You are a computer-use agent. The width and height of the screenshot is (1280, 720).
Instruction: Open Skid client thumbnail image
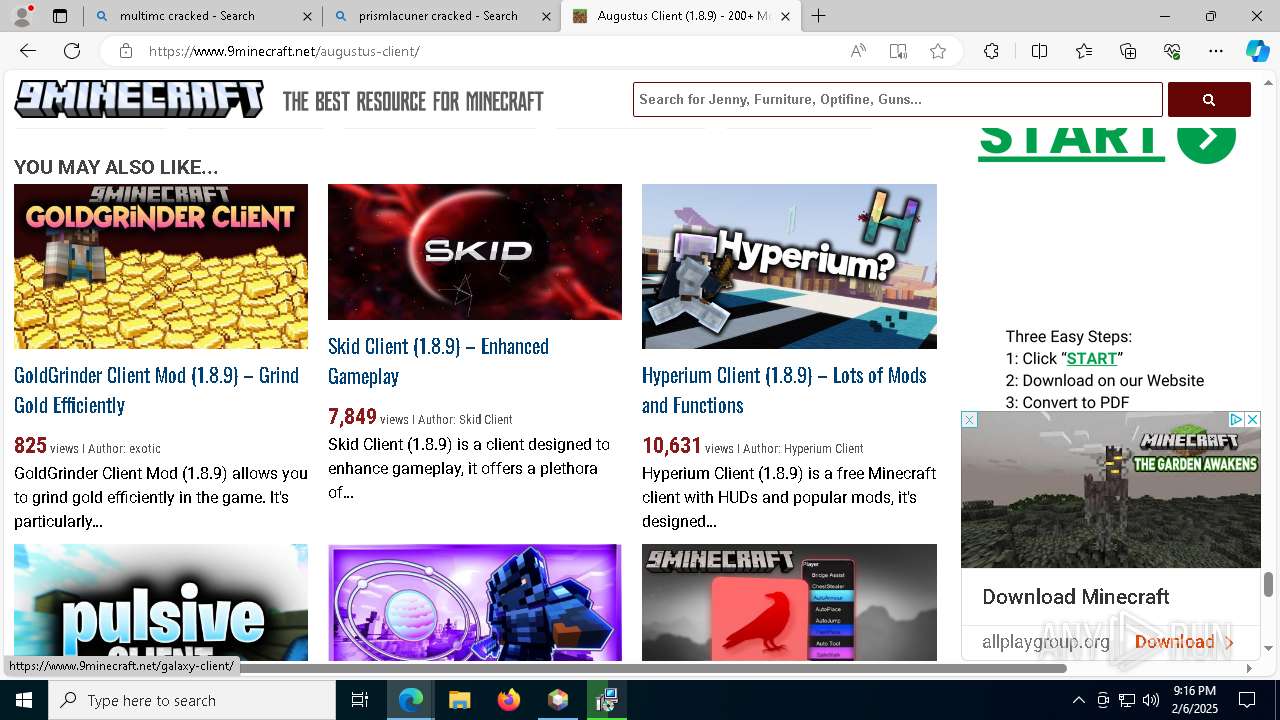click(475, 252)
